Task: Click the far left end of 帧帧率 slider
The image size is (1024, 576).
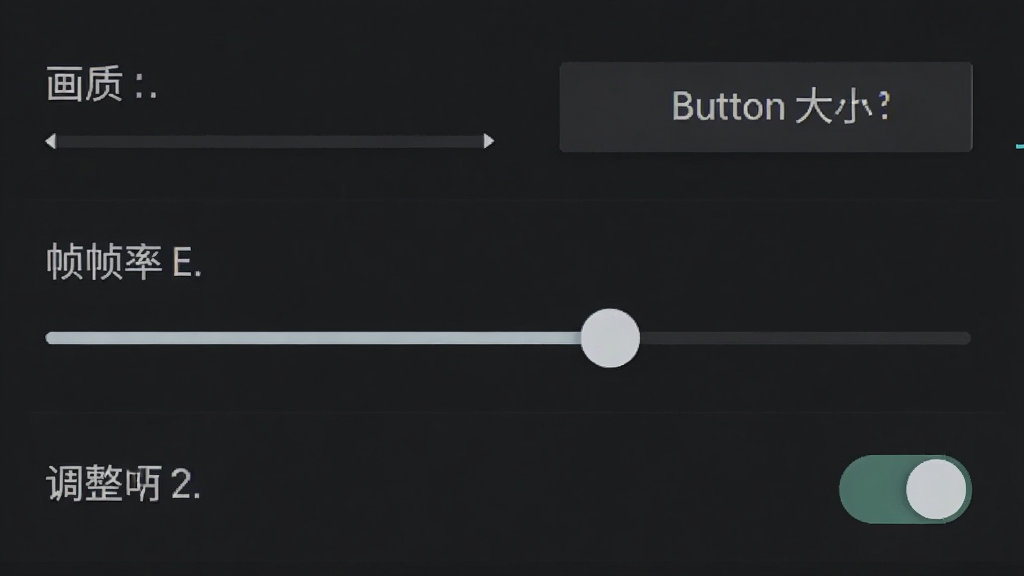Action: (x=49, y=338)
